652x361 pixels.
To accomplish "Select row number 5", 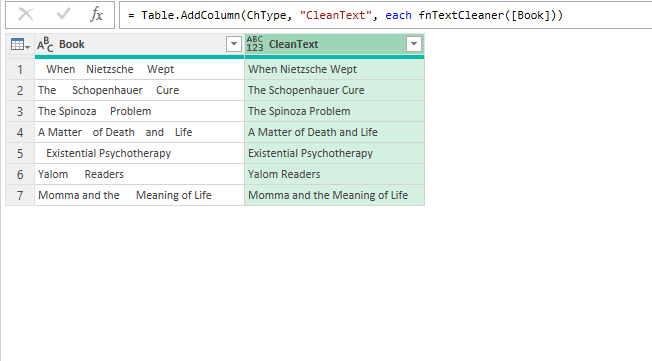I will tap(20, 153).
